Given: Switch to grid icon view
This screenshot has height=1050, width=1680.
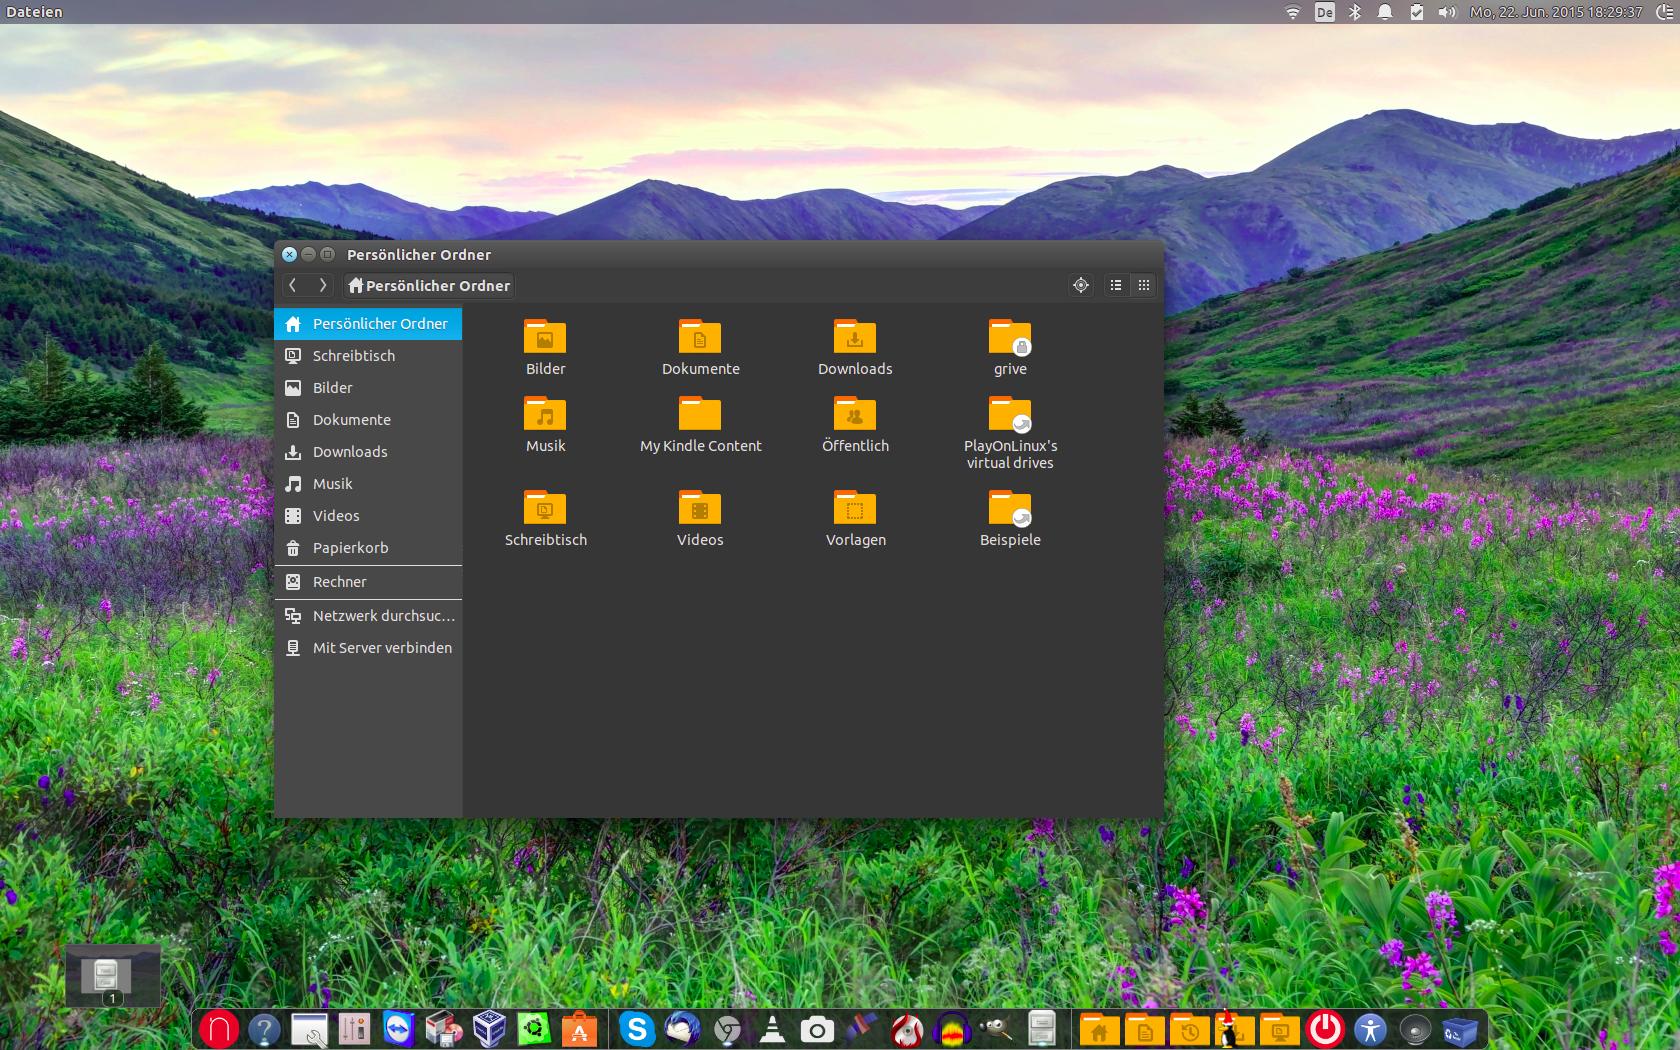Looking at the screenshot, I should (x=1144, y=285).
